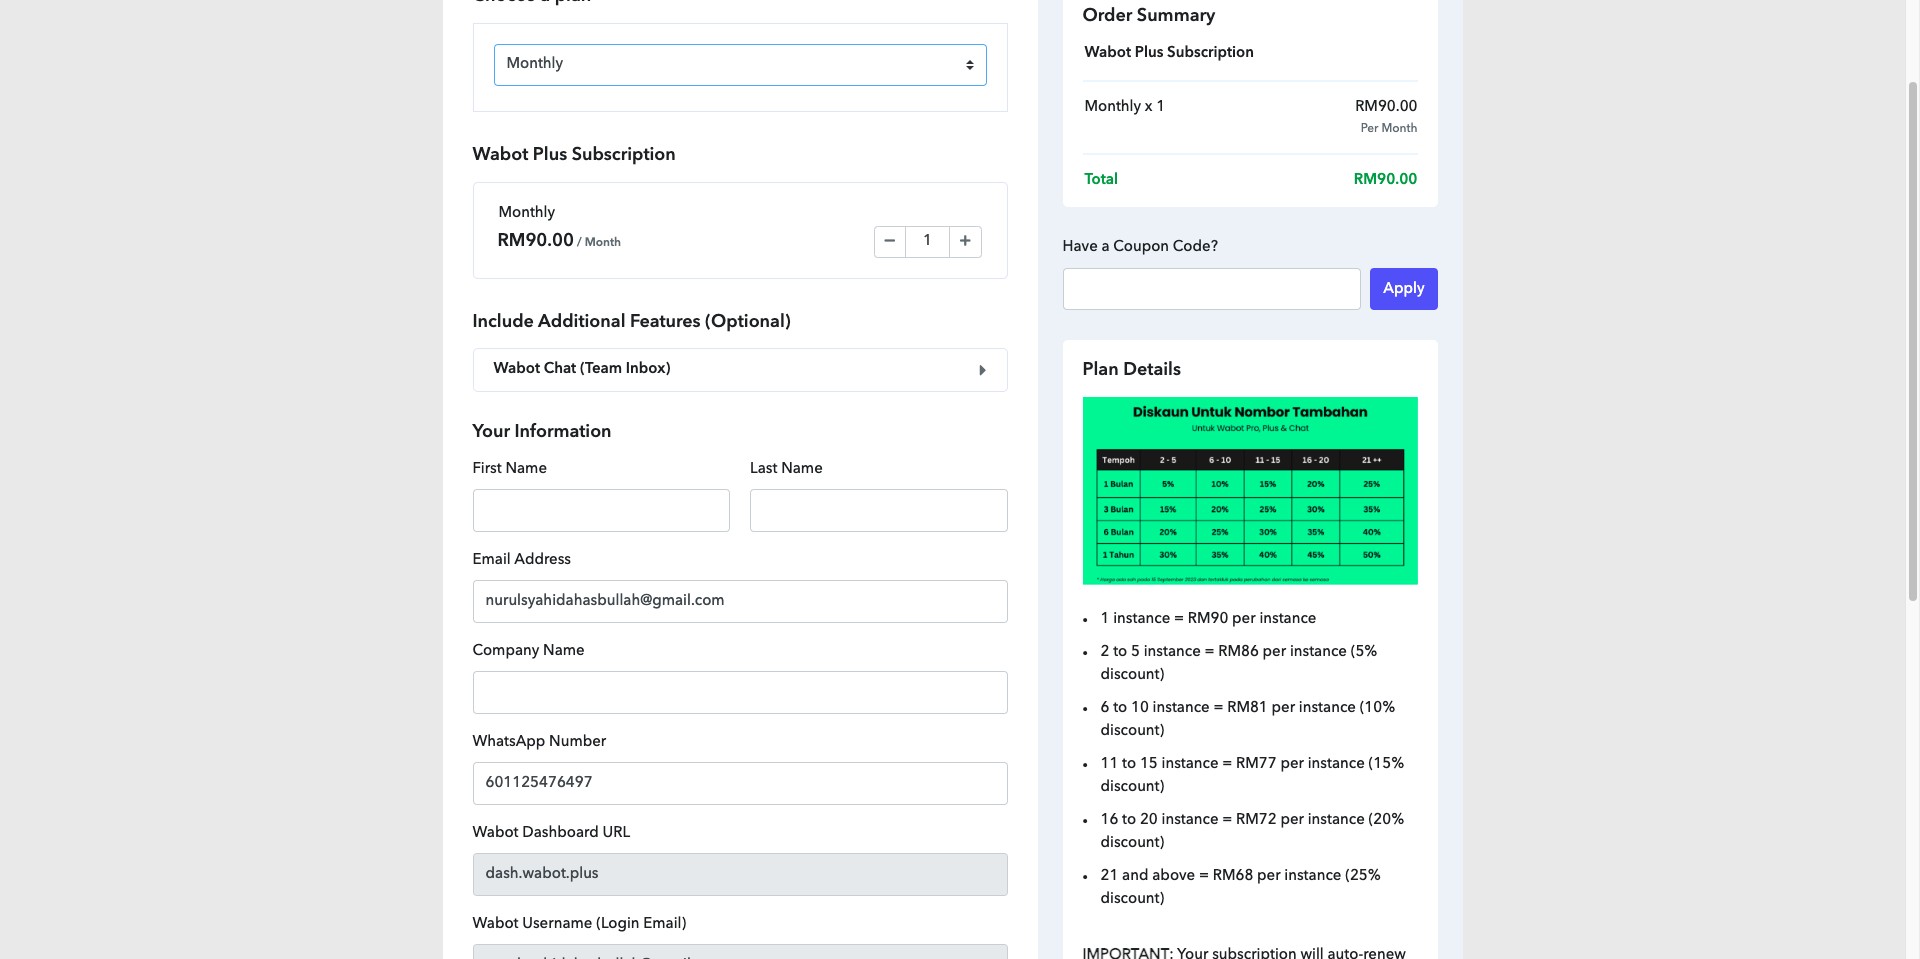Expand the Wabot Chat (Team Inbox) section
The width and height of the screenshot is (1920, 959).
point(740,370)
